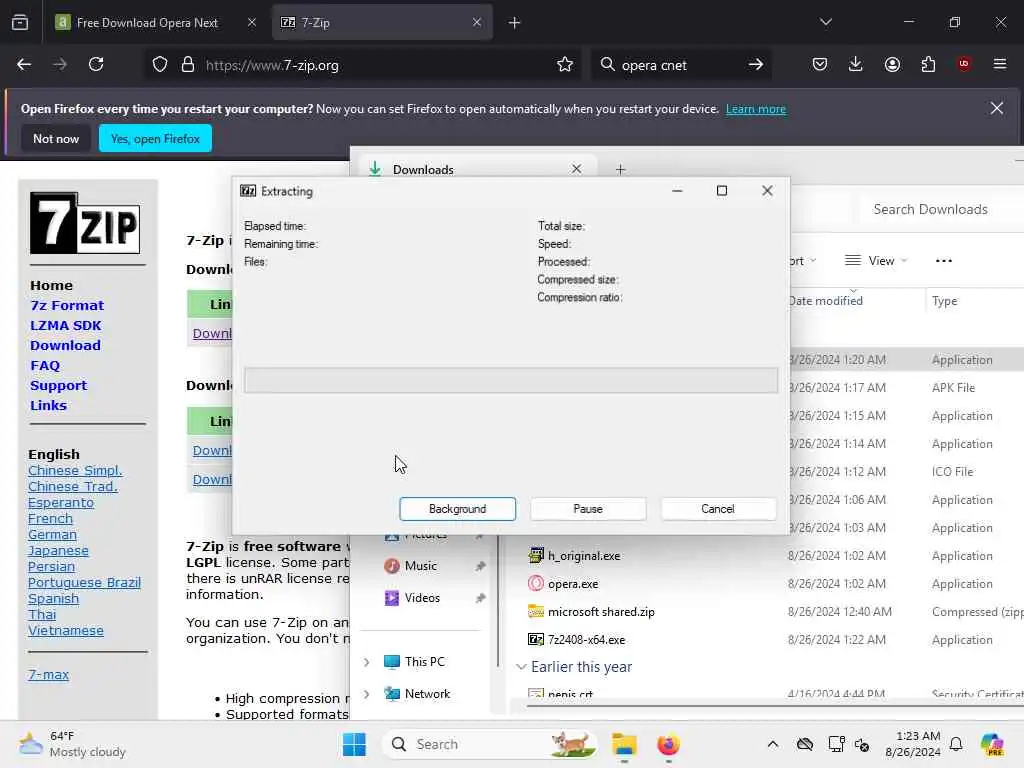This screenshot has width=1024, height=768.
Task: Click the opera cnet search field
Action: [679, 65]
